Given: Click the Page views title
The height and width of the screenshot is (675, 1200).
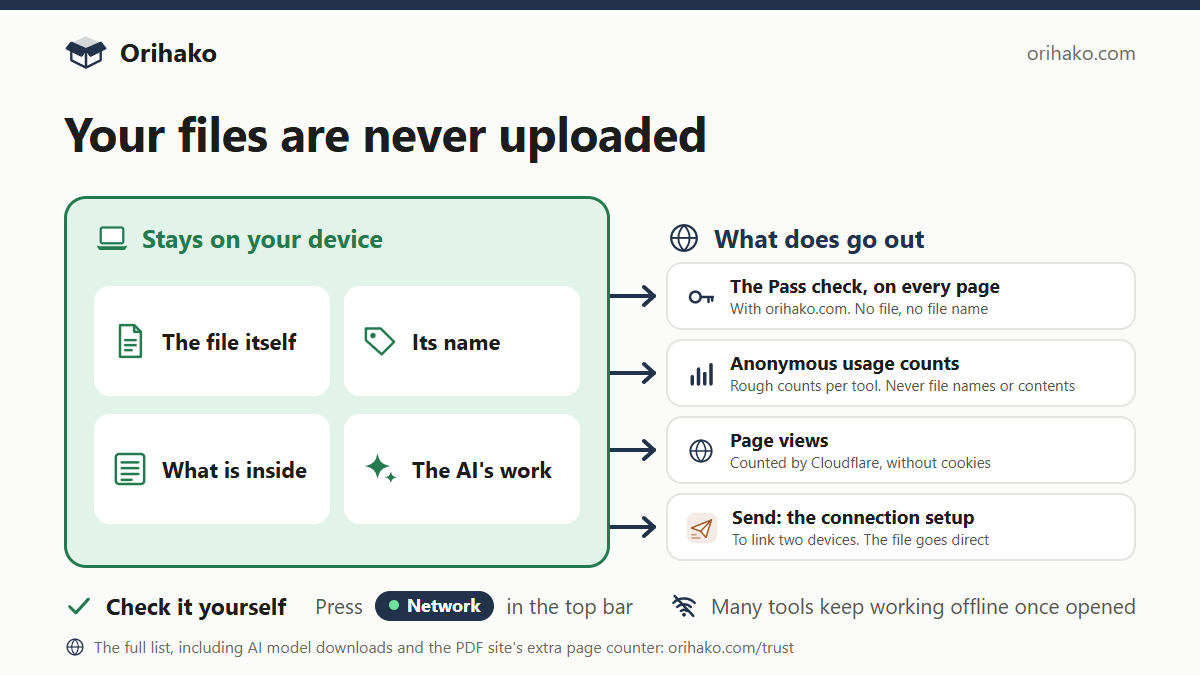Looking at the screenshot, I should pos(779,441).
